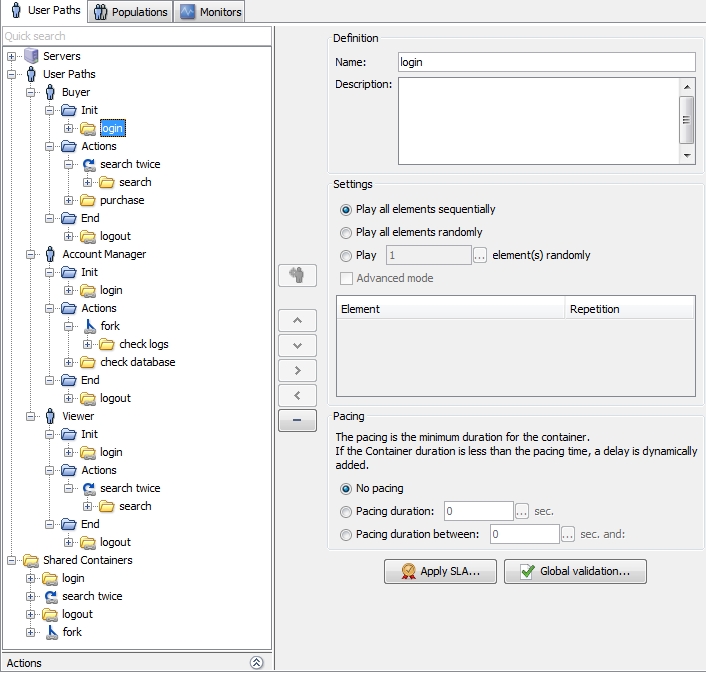The height and width of the screenshot is (673, 706).
Task: Enable the Advanced mode checkbox
Action: pos(346,278)
